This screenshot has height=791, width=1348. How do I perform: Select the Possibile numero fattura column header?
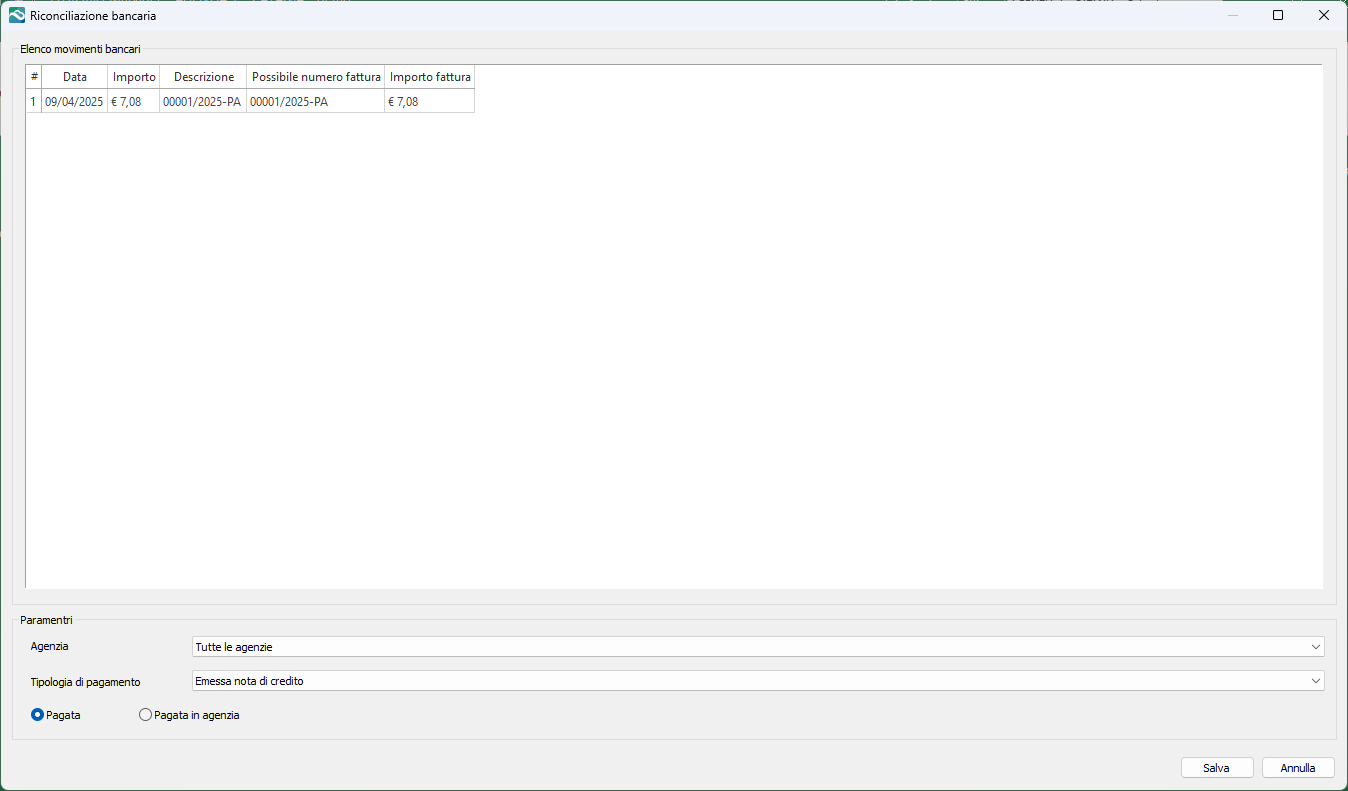click(316, 77)
